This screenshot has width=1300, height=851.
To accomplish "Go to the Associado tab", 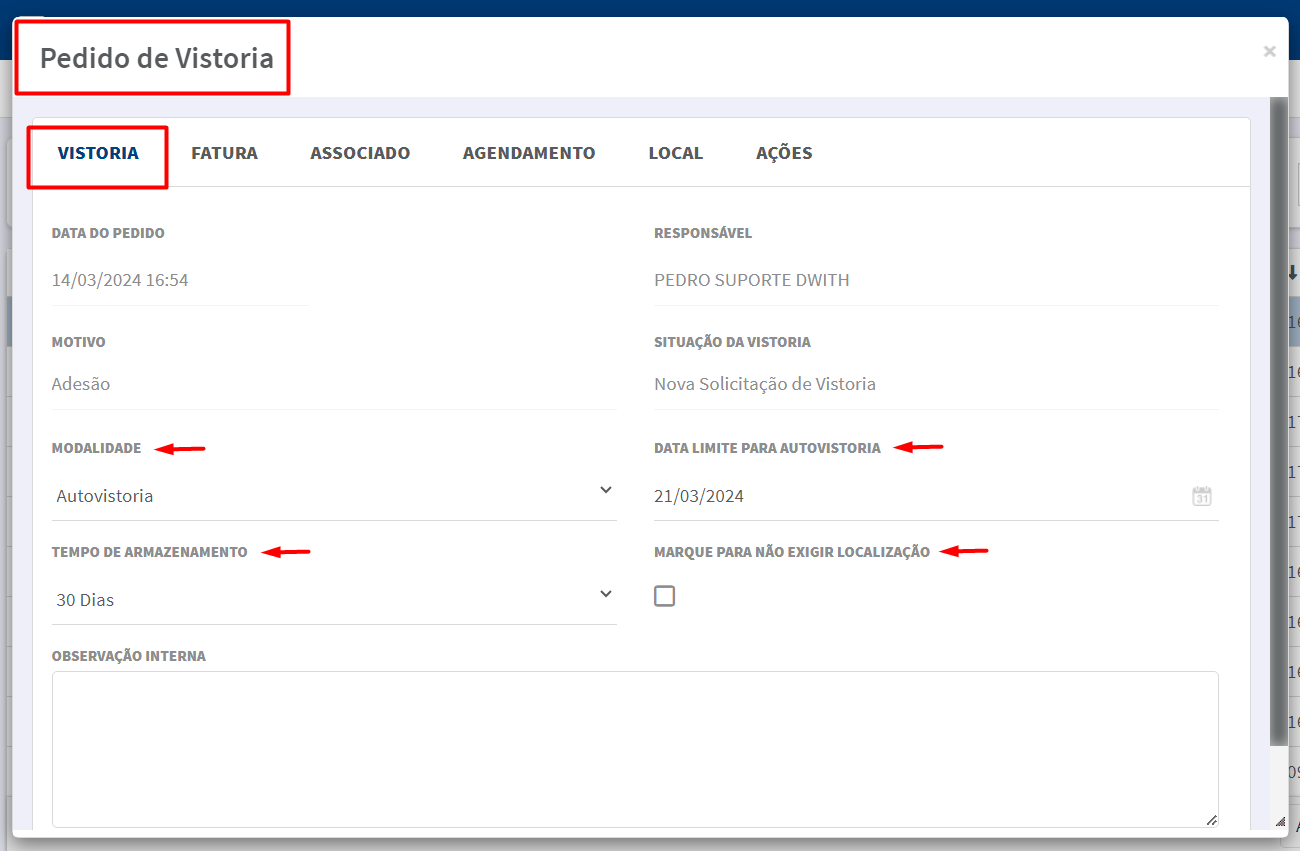I will pyautogui.click(x=360, y=153).
